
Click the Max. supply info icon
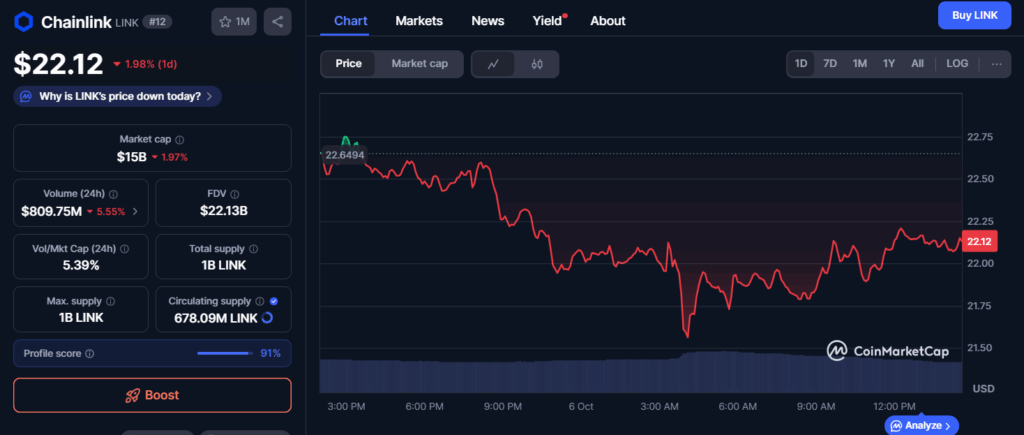click(x=110, y=301)
